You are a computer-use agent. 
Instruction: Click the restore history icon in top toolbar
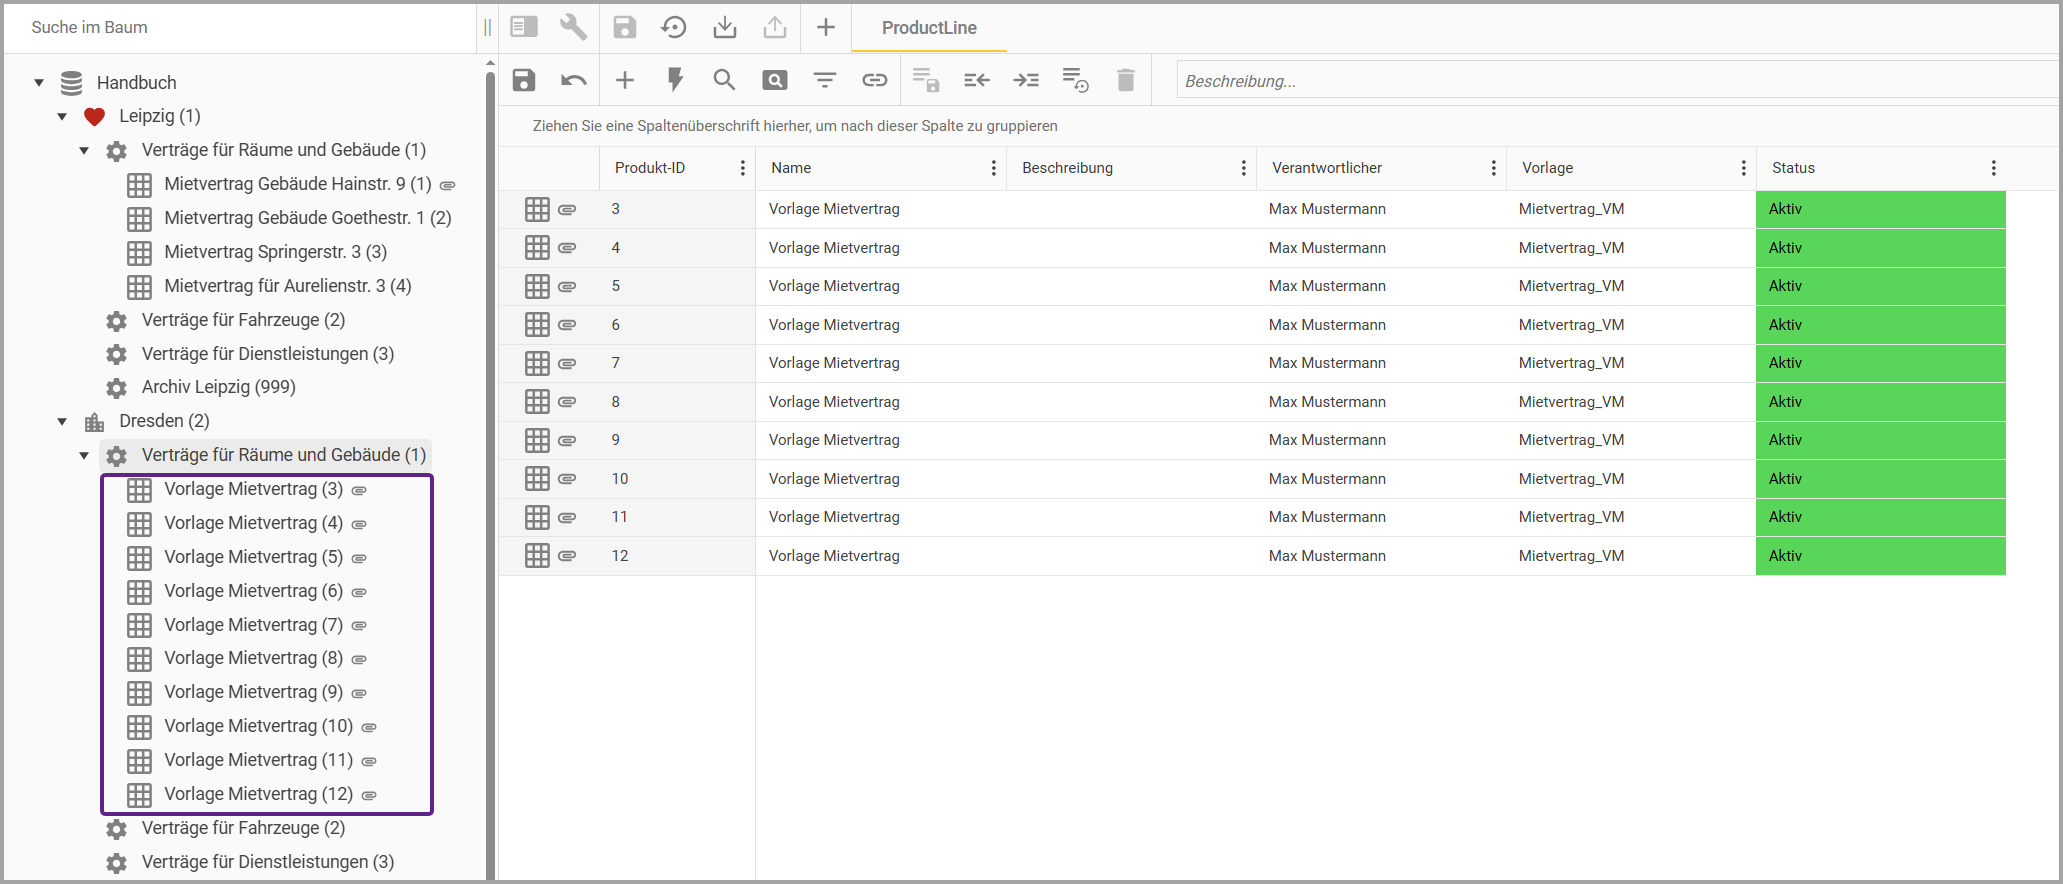(674, 27)
